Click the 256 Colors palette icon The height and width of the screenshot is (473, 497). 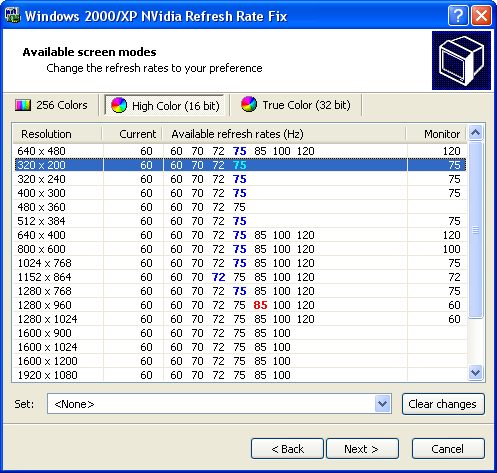pos(23,105)
